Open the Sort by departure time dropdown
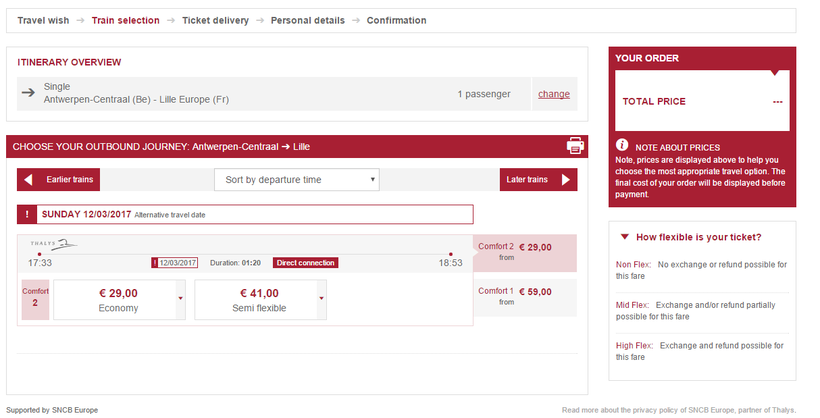 tap(297, 180)
